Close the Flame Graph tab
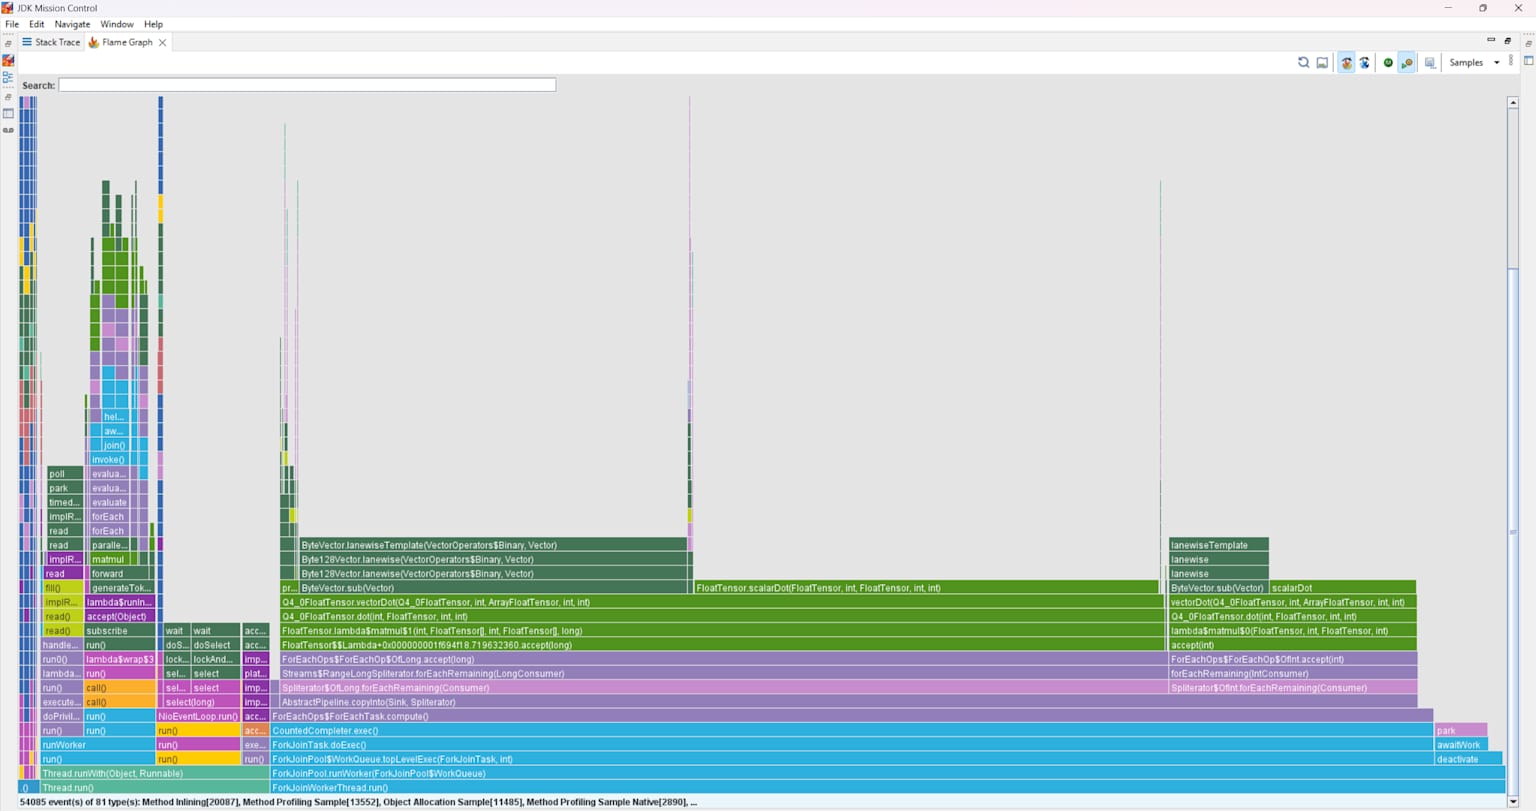Screen dimensions: 1536x811 162,43
